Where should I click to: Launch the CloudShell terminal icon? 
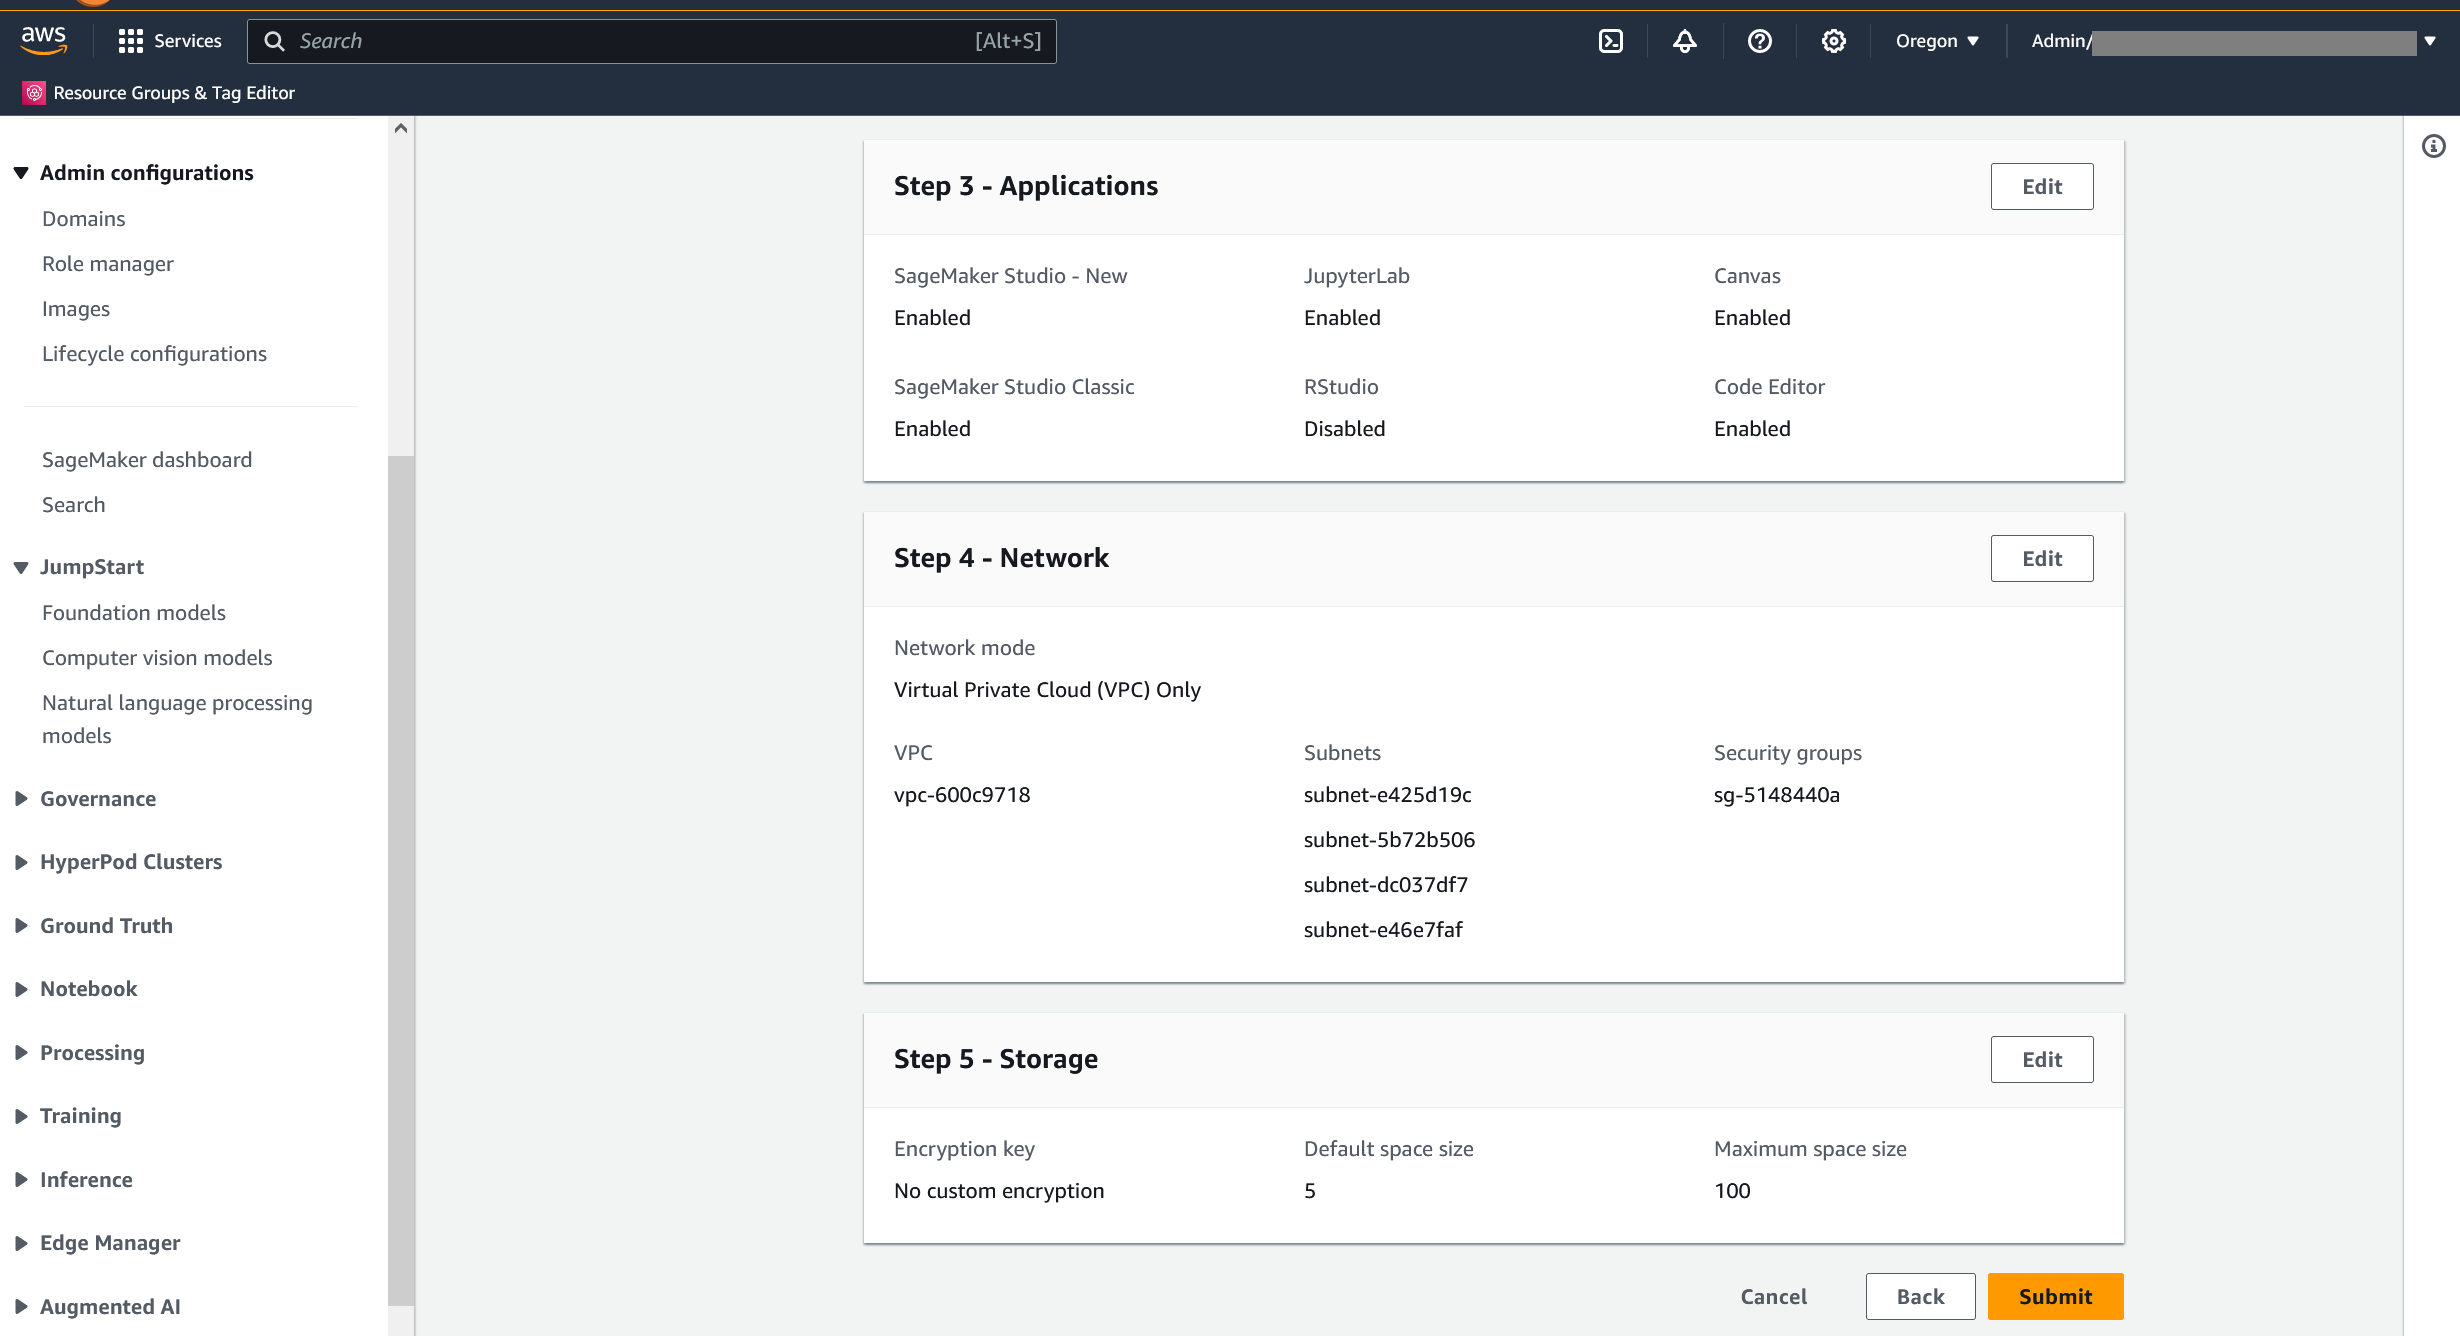tap(1611, 41)
